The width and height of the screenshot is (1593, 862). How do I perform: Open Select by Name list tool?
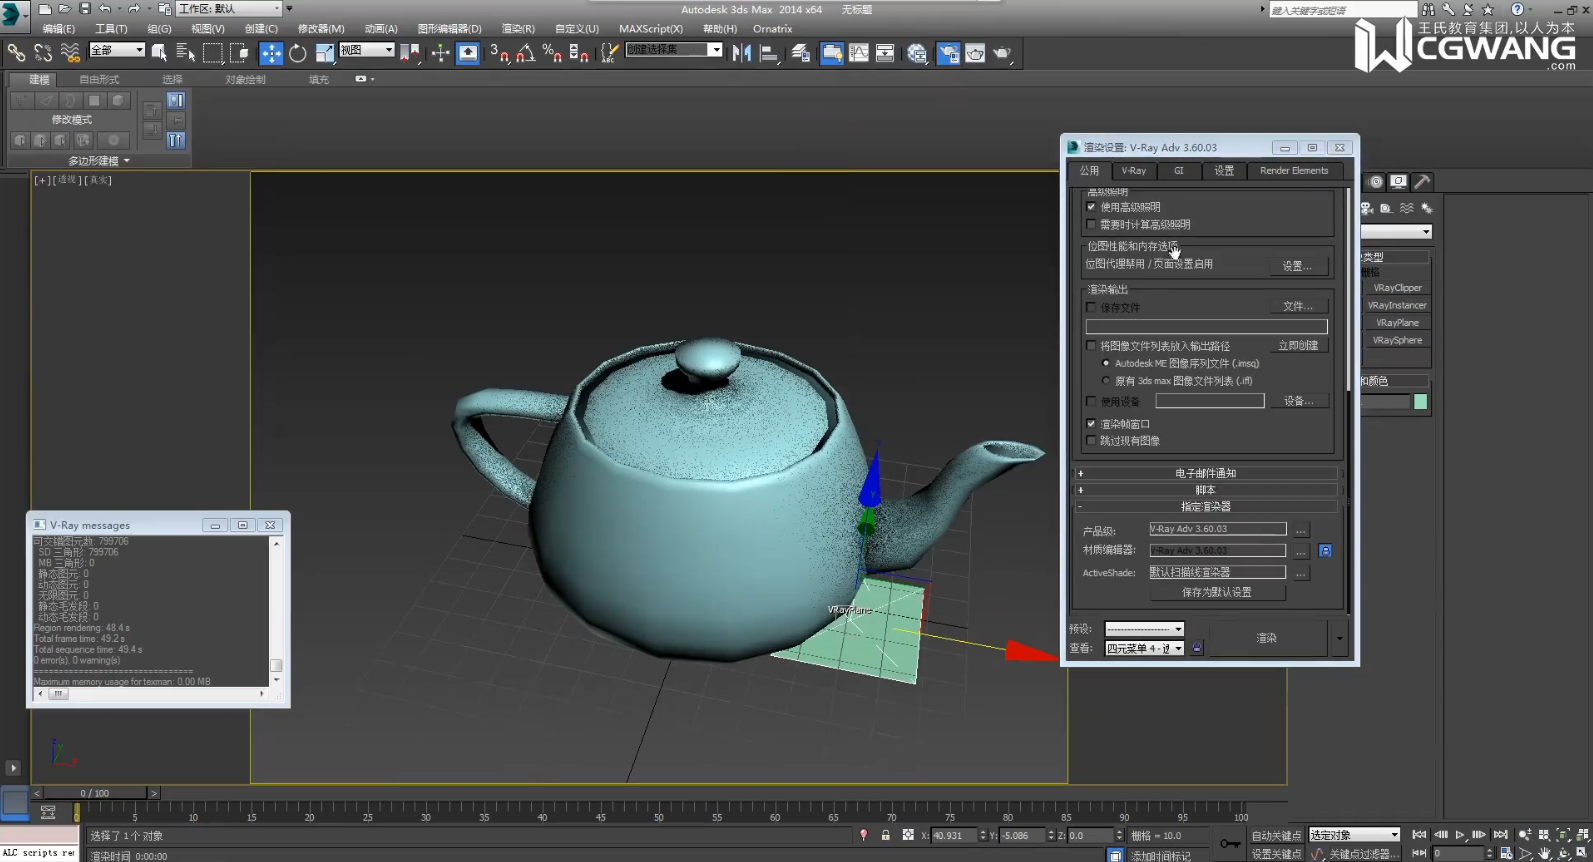tap(185, 53)
